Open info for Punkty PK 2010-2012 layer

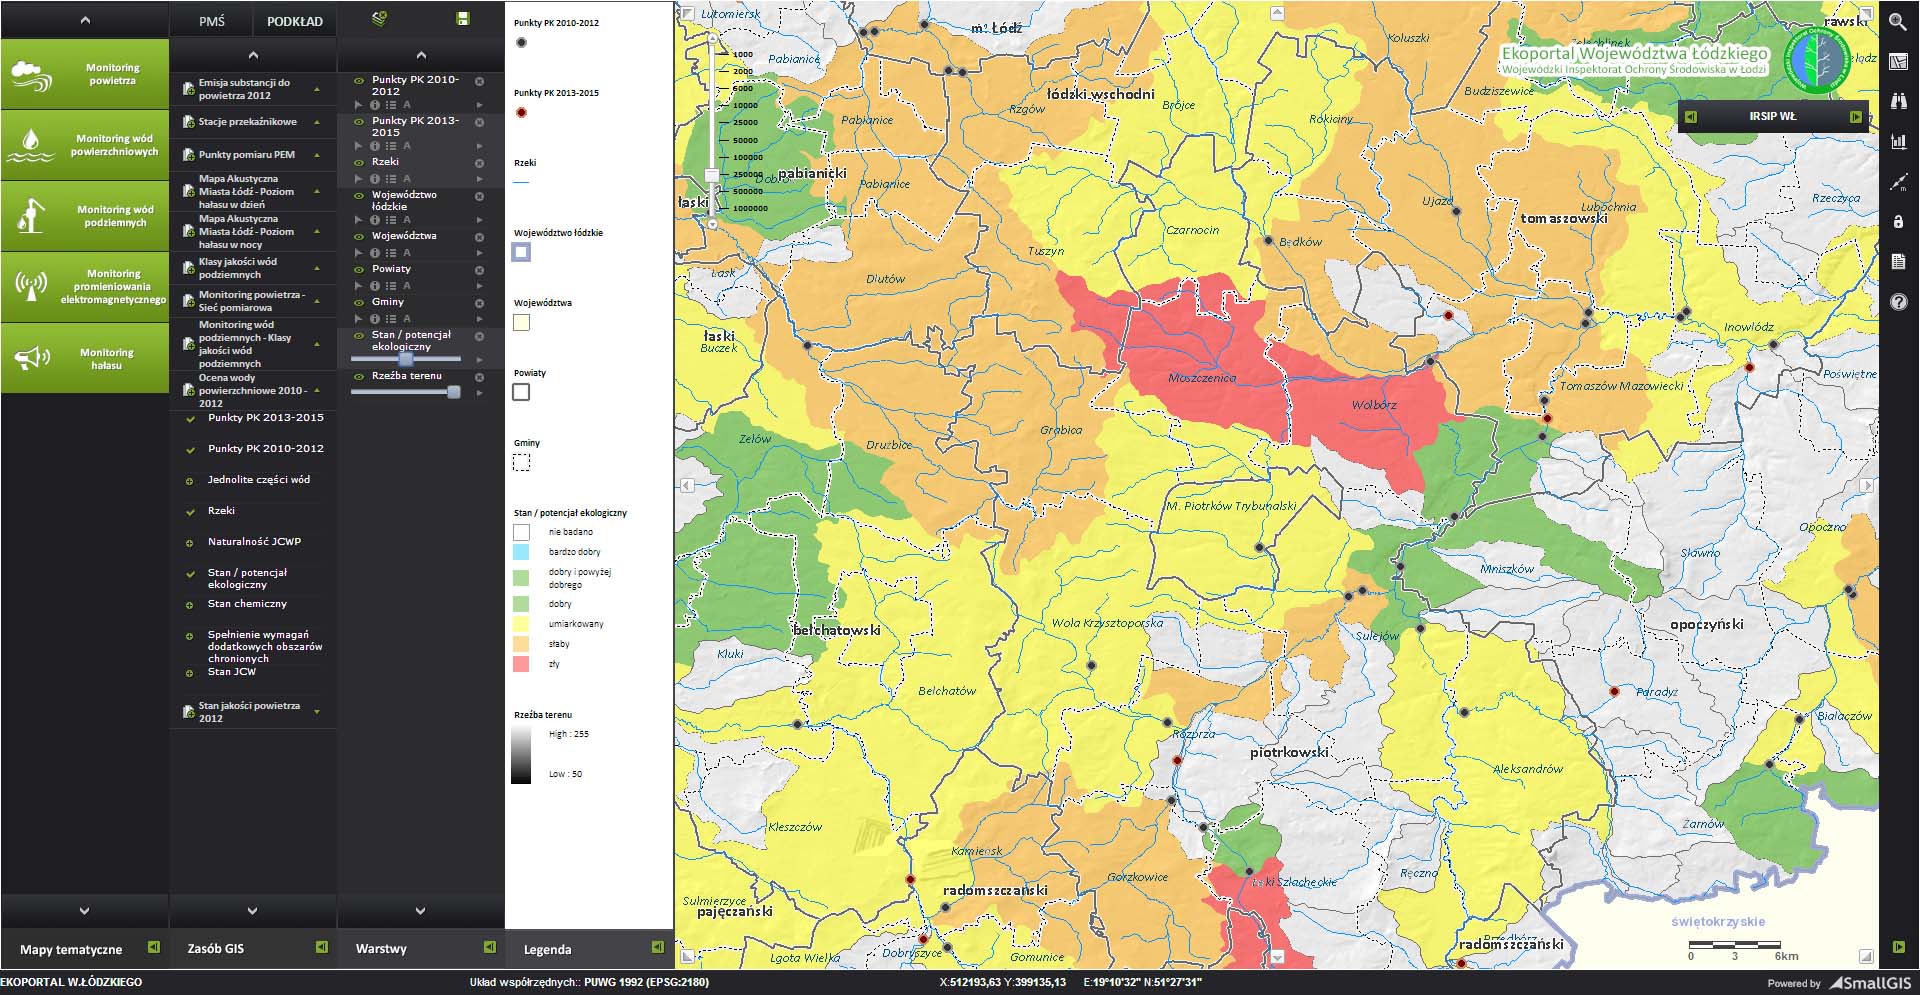point(375,105)
